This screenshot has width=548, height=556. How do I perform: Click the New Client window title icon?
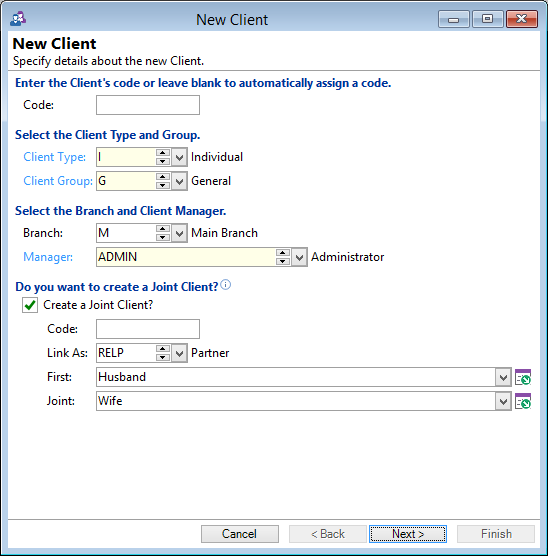tap(18, 19)
